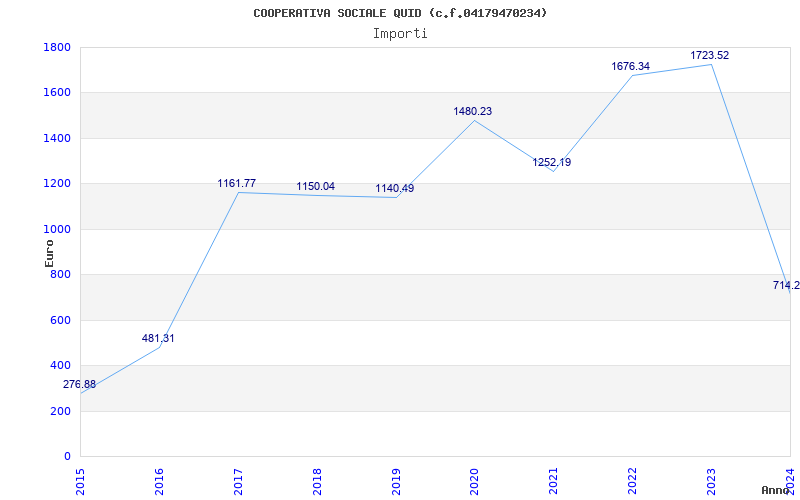Click the 1676.34 data label
Screen dimensions: 800x500
click(631, 66)
